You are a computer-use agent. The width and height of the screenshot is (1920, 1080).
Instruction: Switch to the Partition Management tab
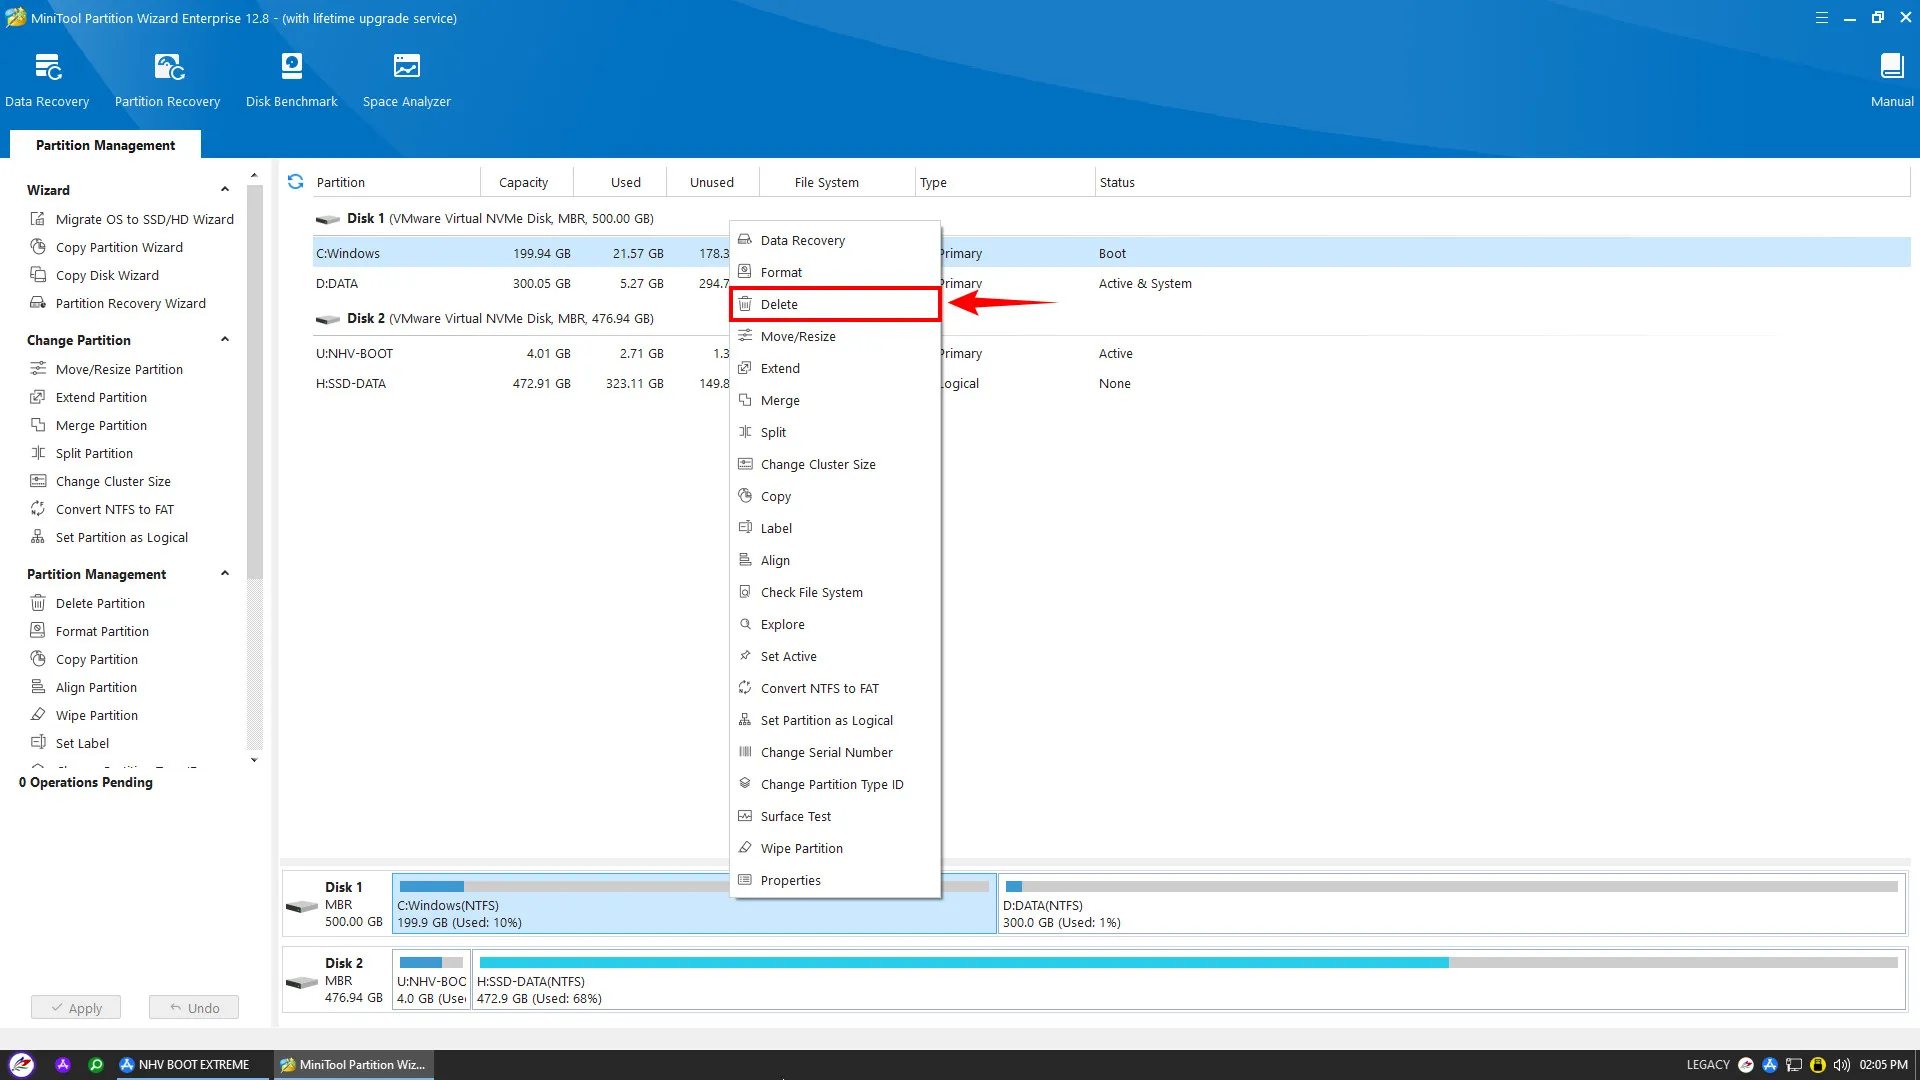coord(105,145)
